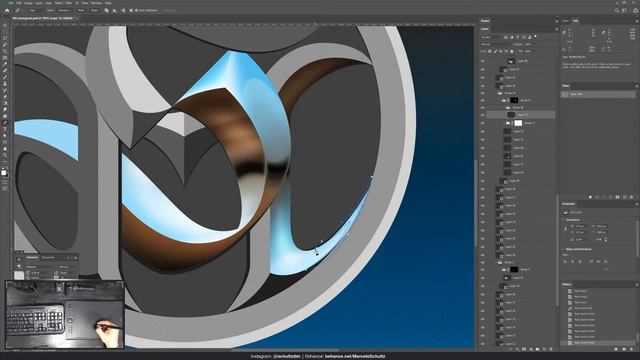Close the open document tab

[x=77, y=18]
